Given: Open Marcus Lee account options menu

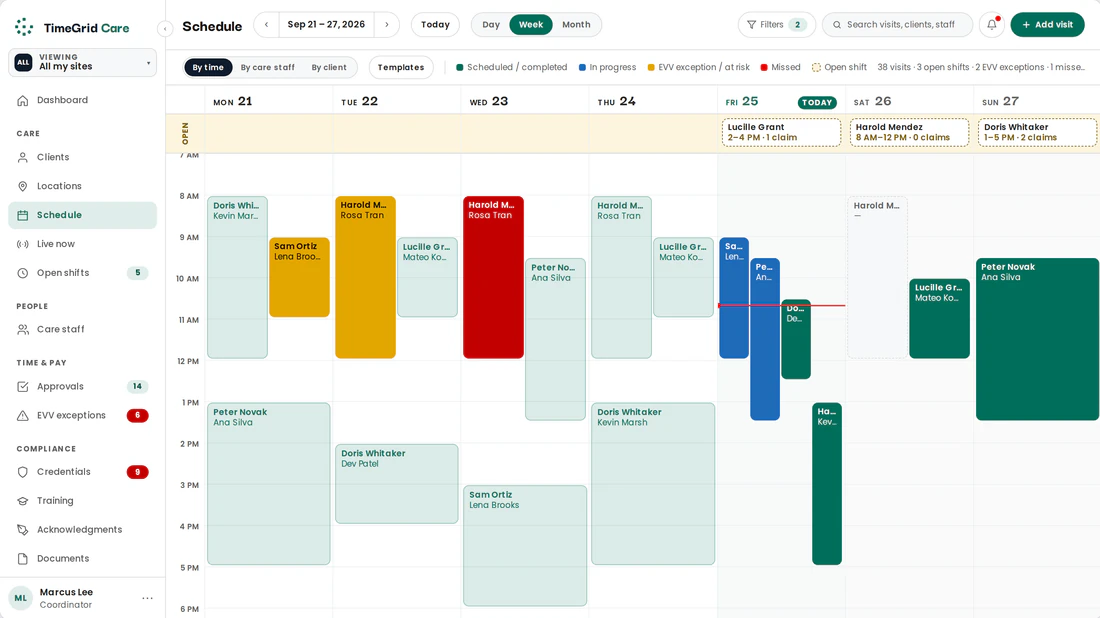Looking at the screenshot, I should 147,598.
